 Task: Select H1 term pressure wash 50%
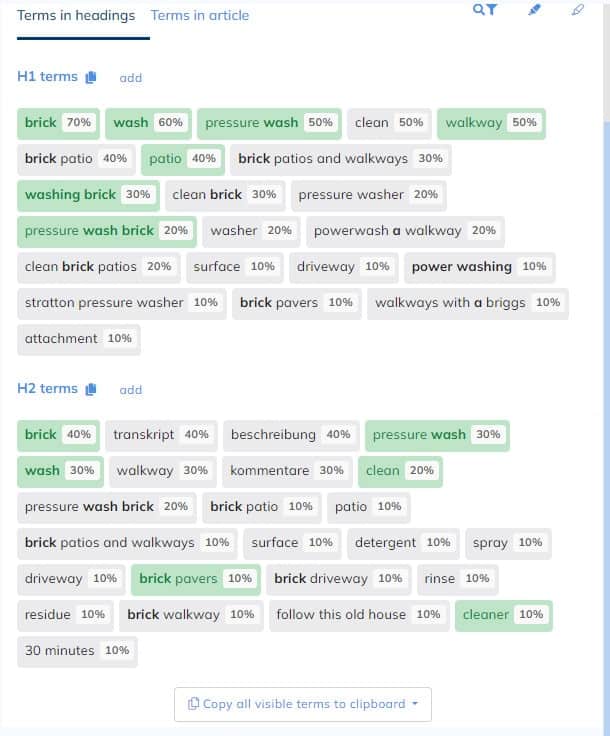click(x=269, y=123)
